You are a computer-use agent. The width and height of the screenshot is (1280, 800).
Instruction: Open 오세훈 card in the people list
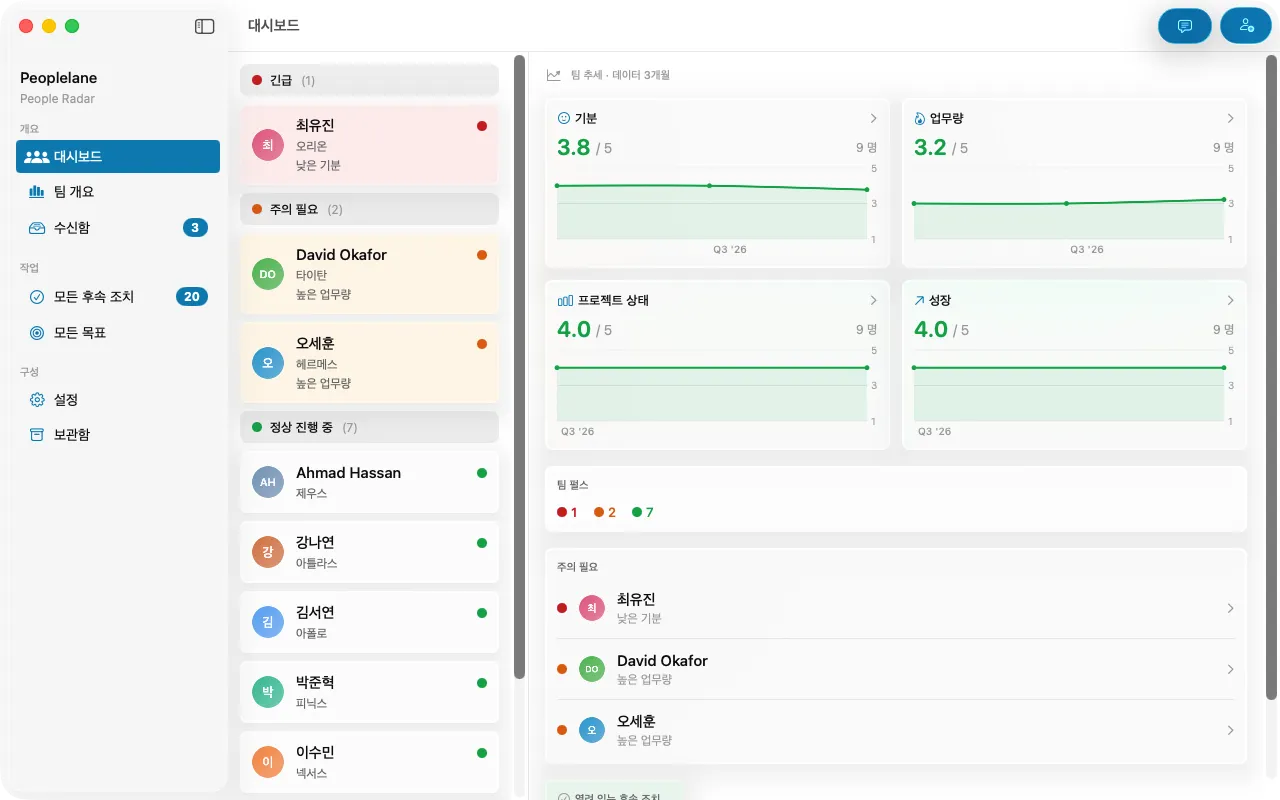[x=369, y=362]
